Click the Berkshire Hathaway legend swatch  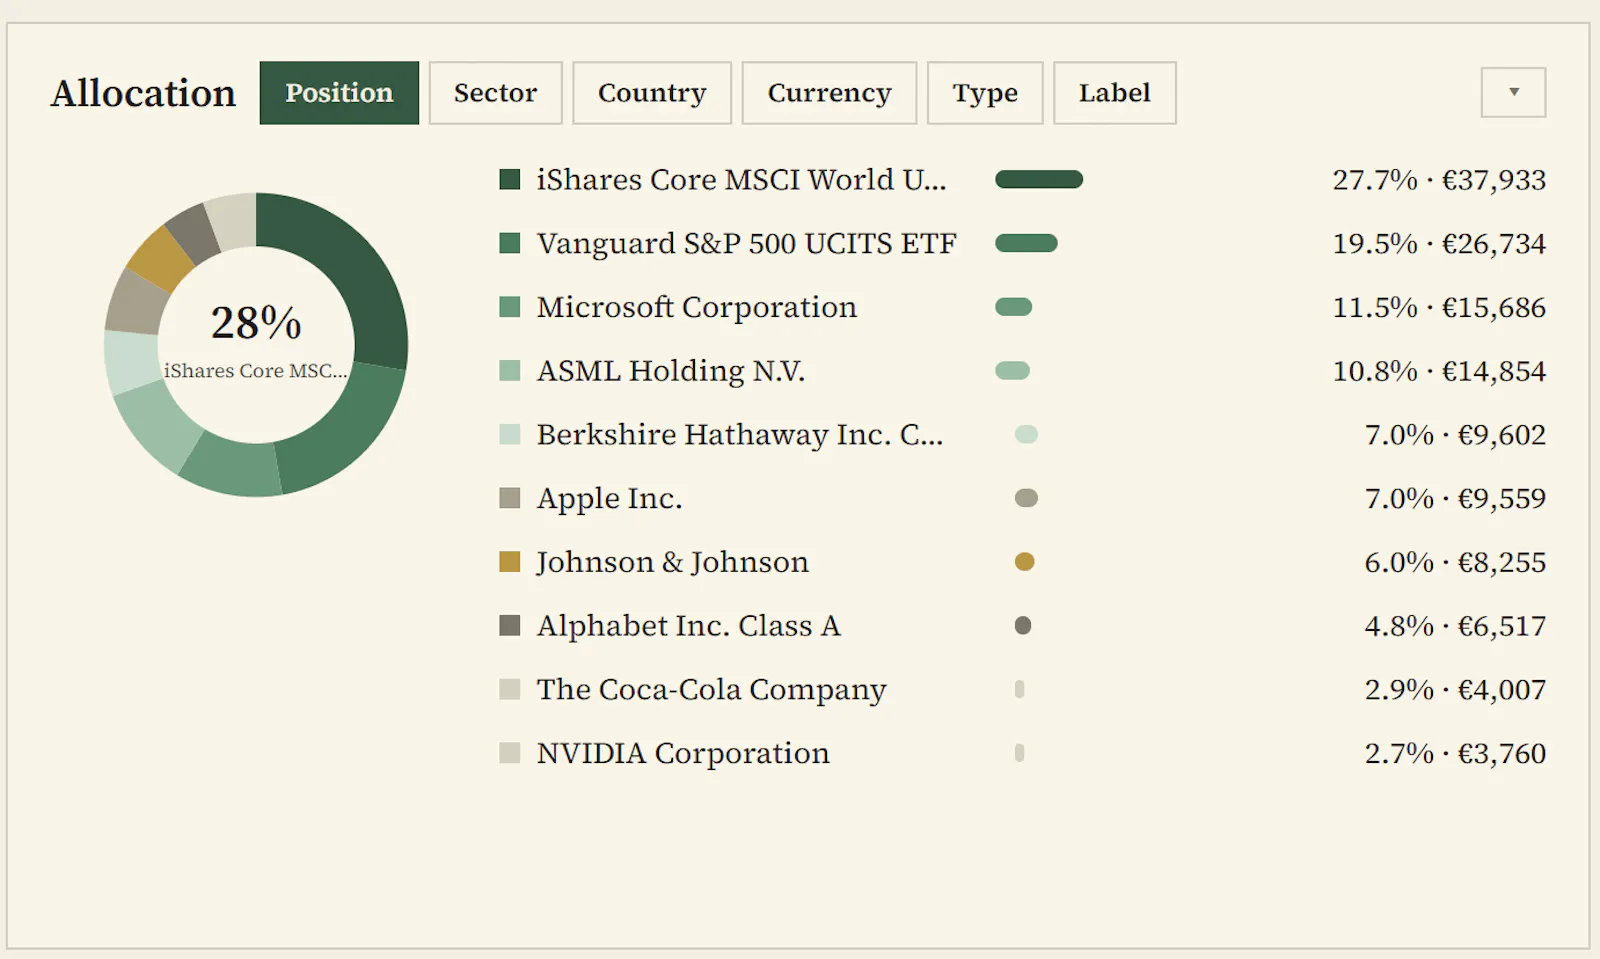click(510, 434)
